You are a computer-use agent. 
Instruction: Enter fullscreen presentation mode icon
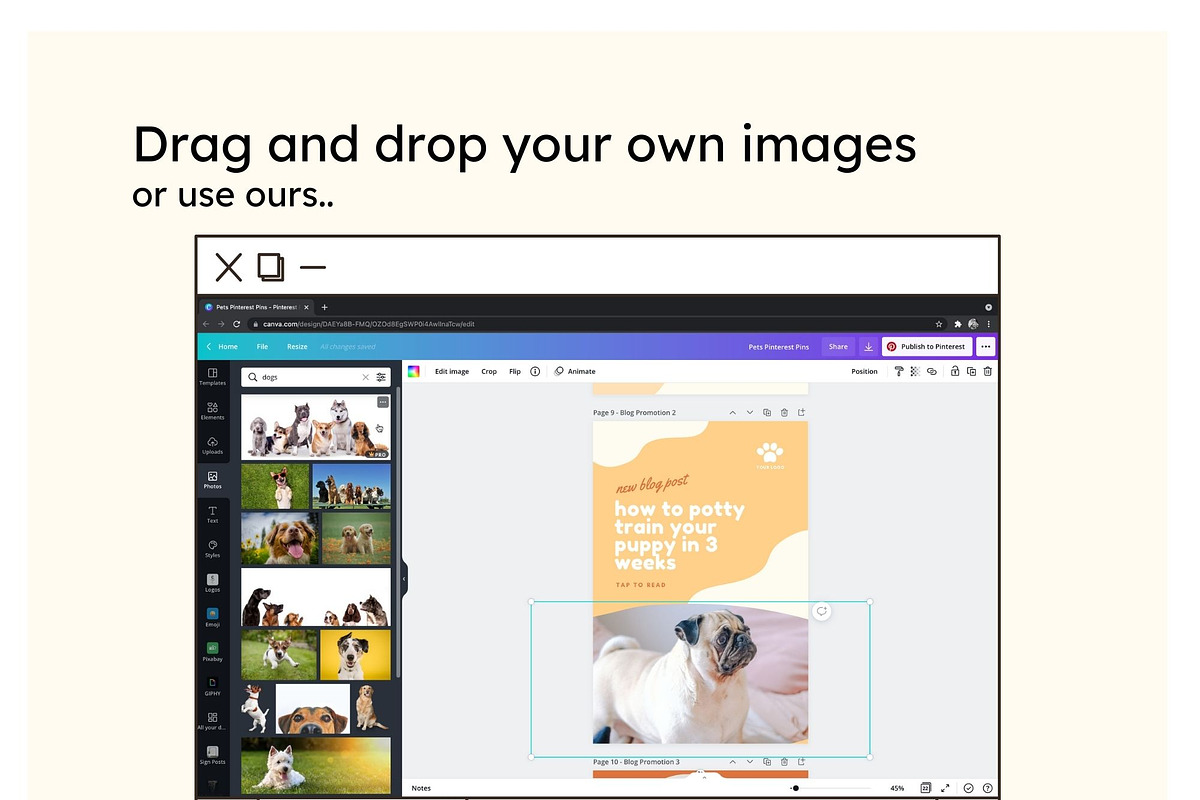point(945,788)
